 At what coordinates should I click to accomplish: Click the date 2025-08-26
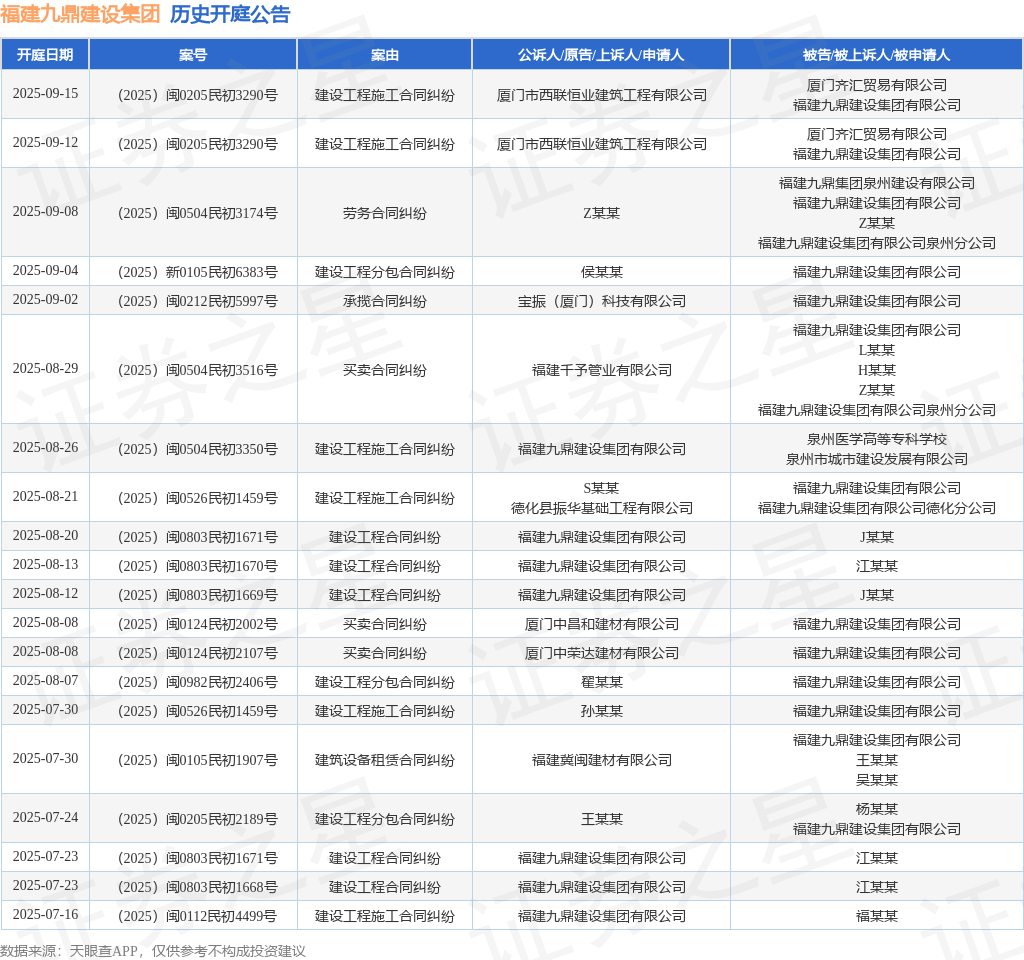click(x=45, y=447)
